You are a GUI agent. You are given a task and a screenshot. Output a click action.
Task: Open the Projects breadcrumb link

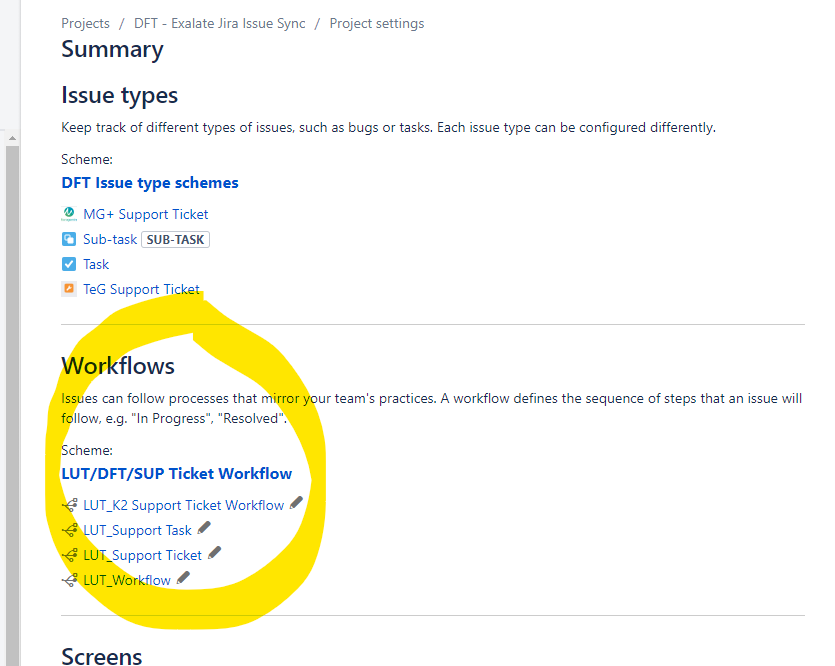85,23
